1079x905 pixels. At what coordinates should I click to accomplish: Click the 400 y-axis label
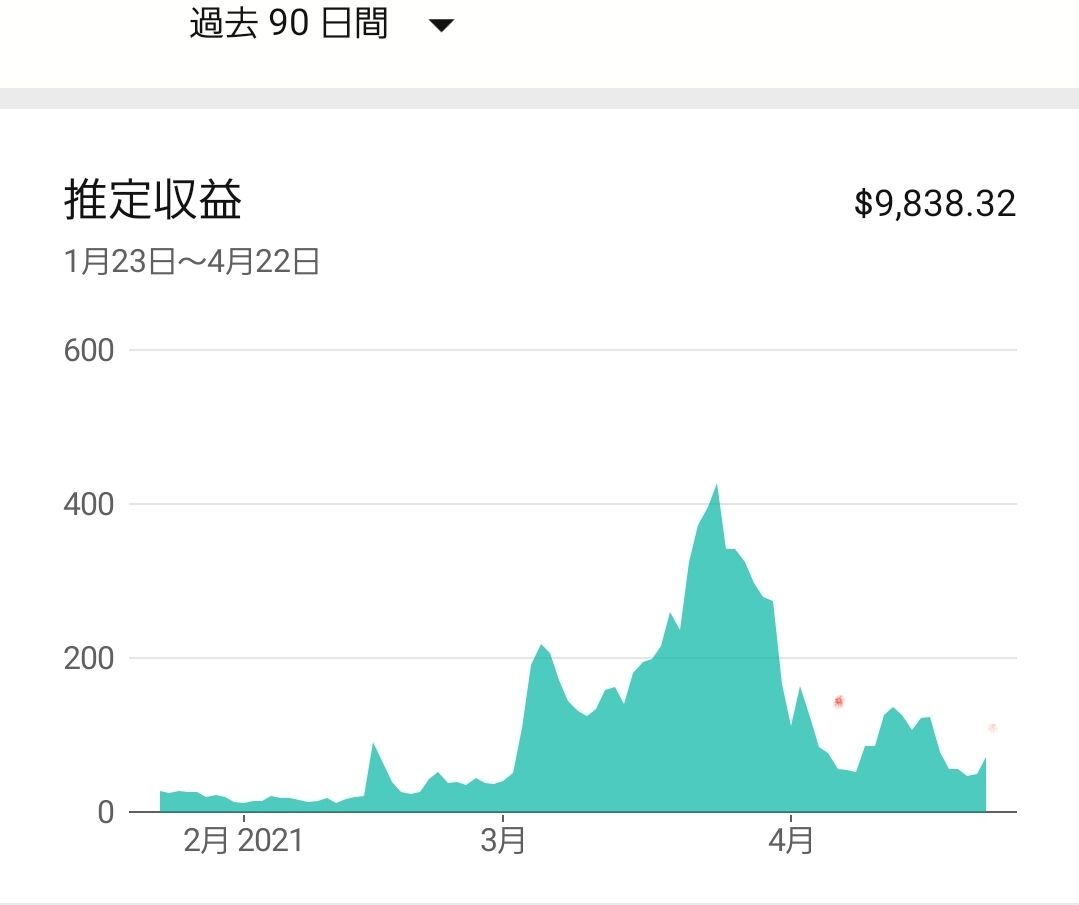coord(89,504)
